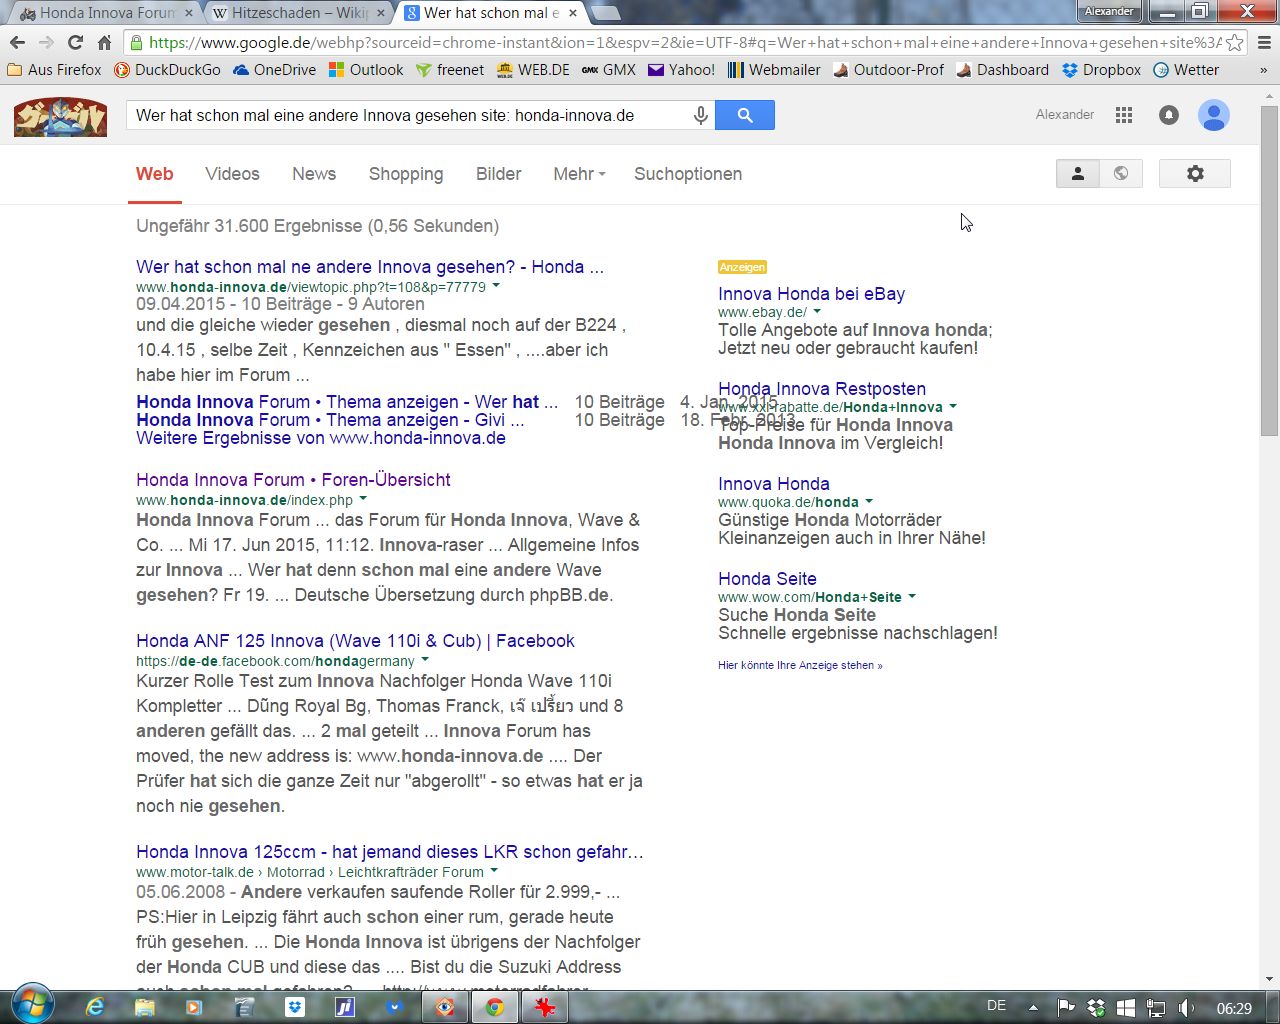This screenshot has height=1024, width=1280.
Task: Reload the page in Chrome
Action: 75,42
